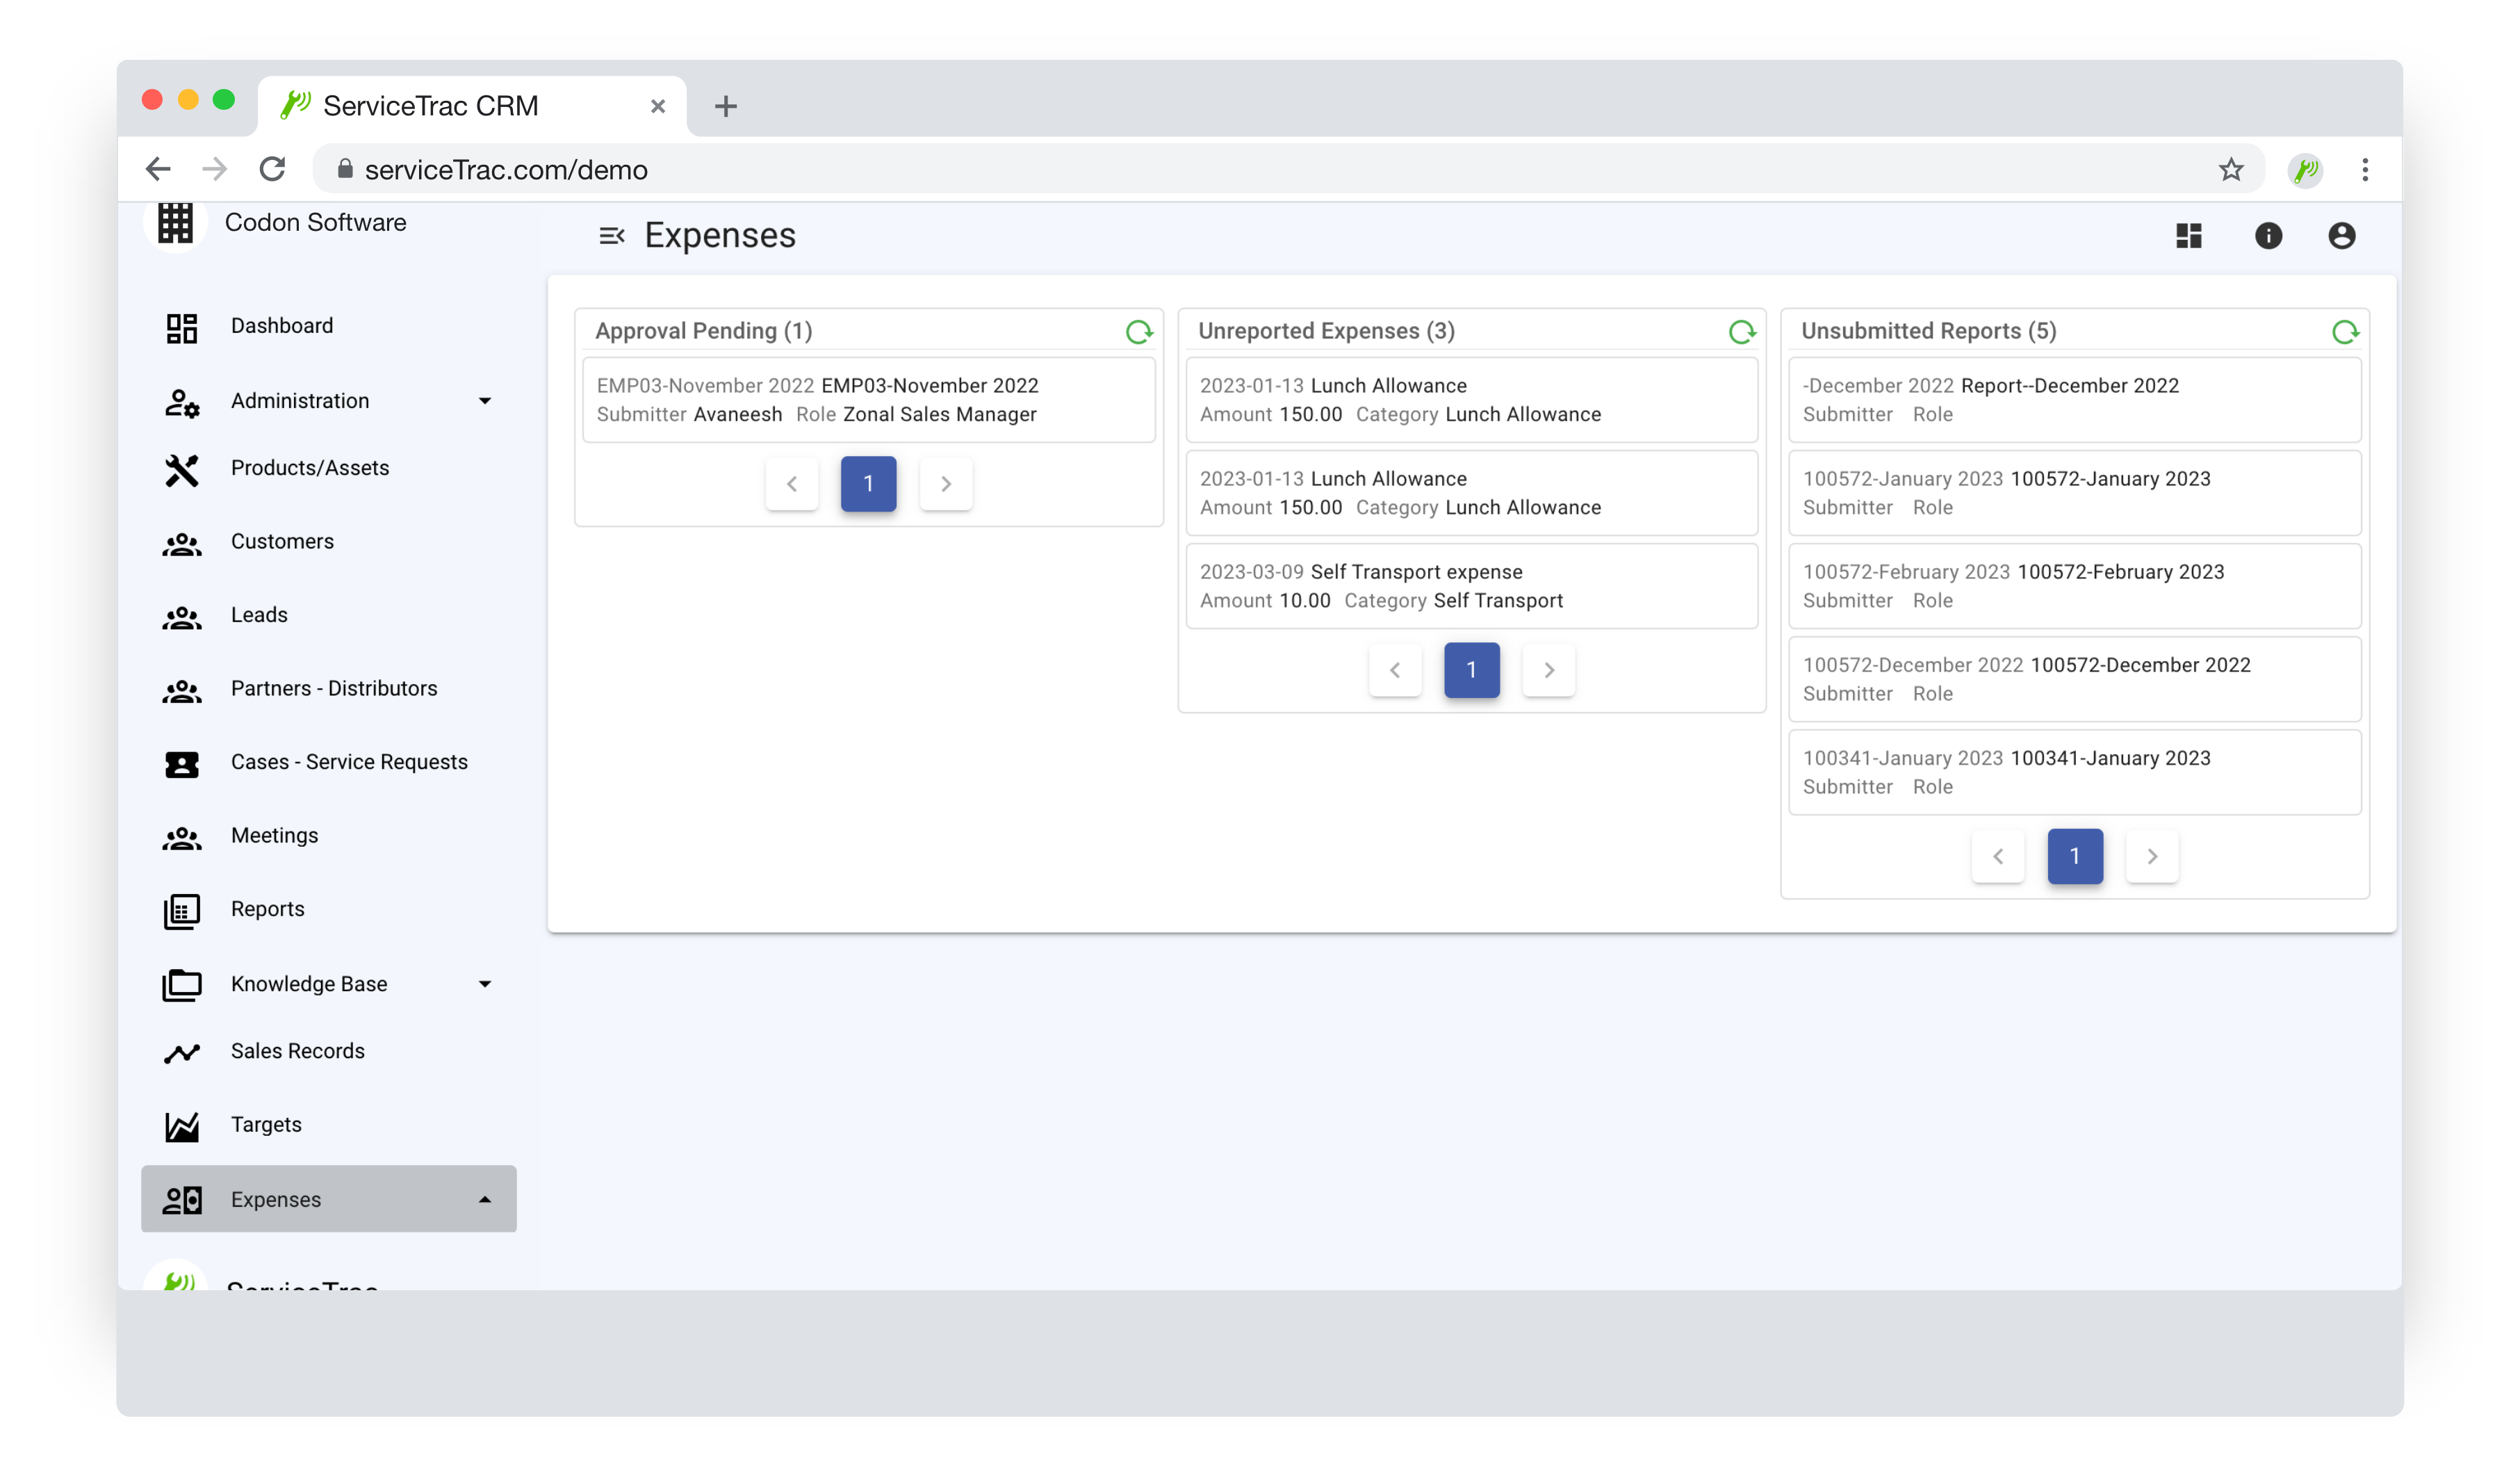Image resolution: width=2520 pixels, height=1464 pixels.
Task: Collapse the Expenses sidebar entry
Action: pyautogui.click(x=486, y=1199)
